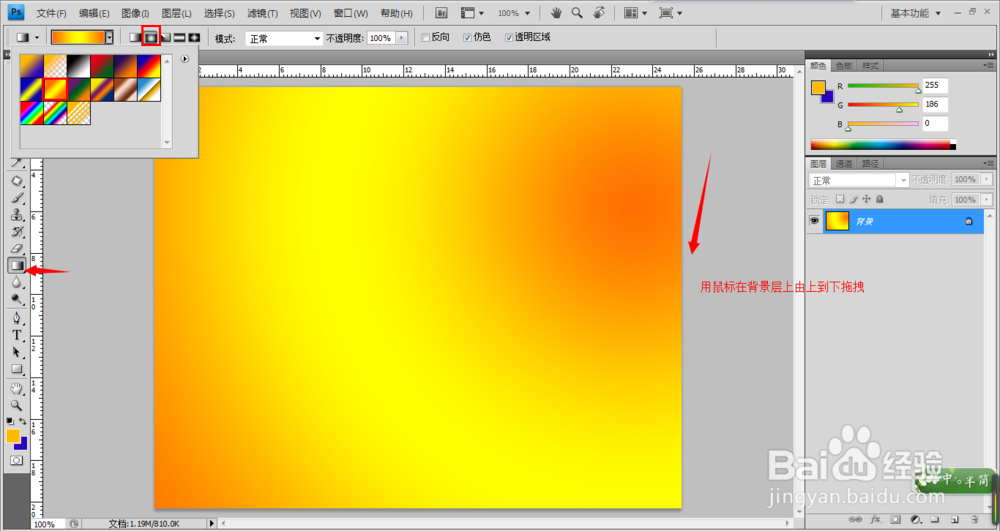Image resolution: width=1000 pixels, height=531 pixels.
Task: Hide the 背景 layer visibility eye
Action: [x=814, y=221]
